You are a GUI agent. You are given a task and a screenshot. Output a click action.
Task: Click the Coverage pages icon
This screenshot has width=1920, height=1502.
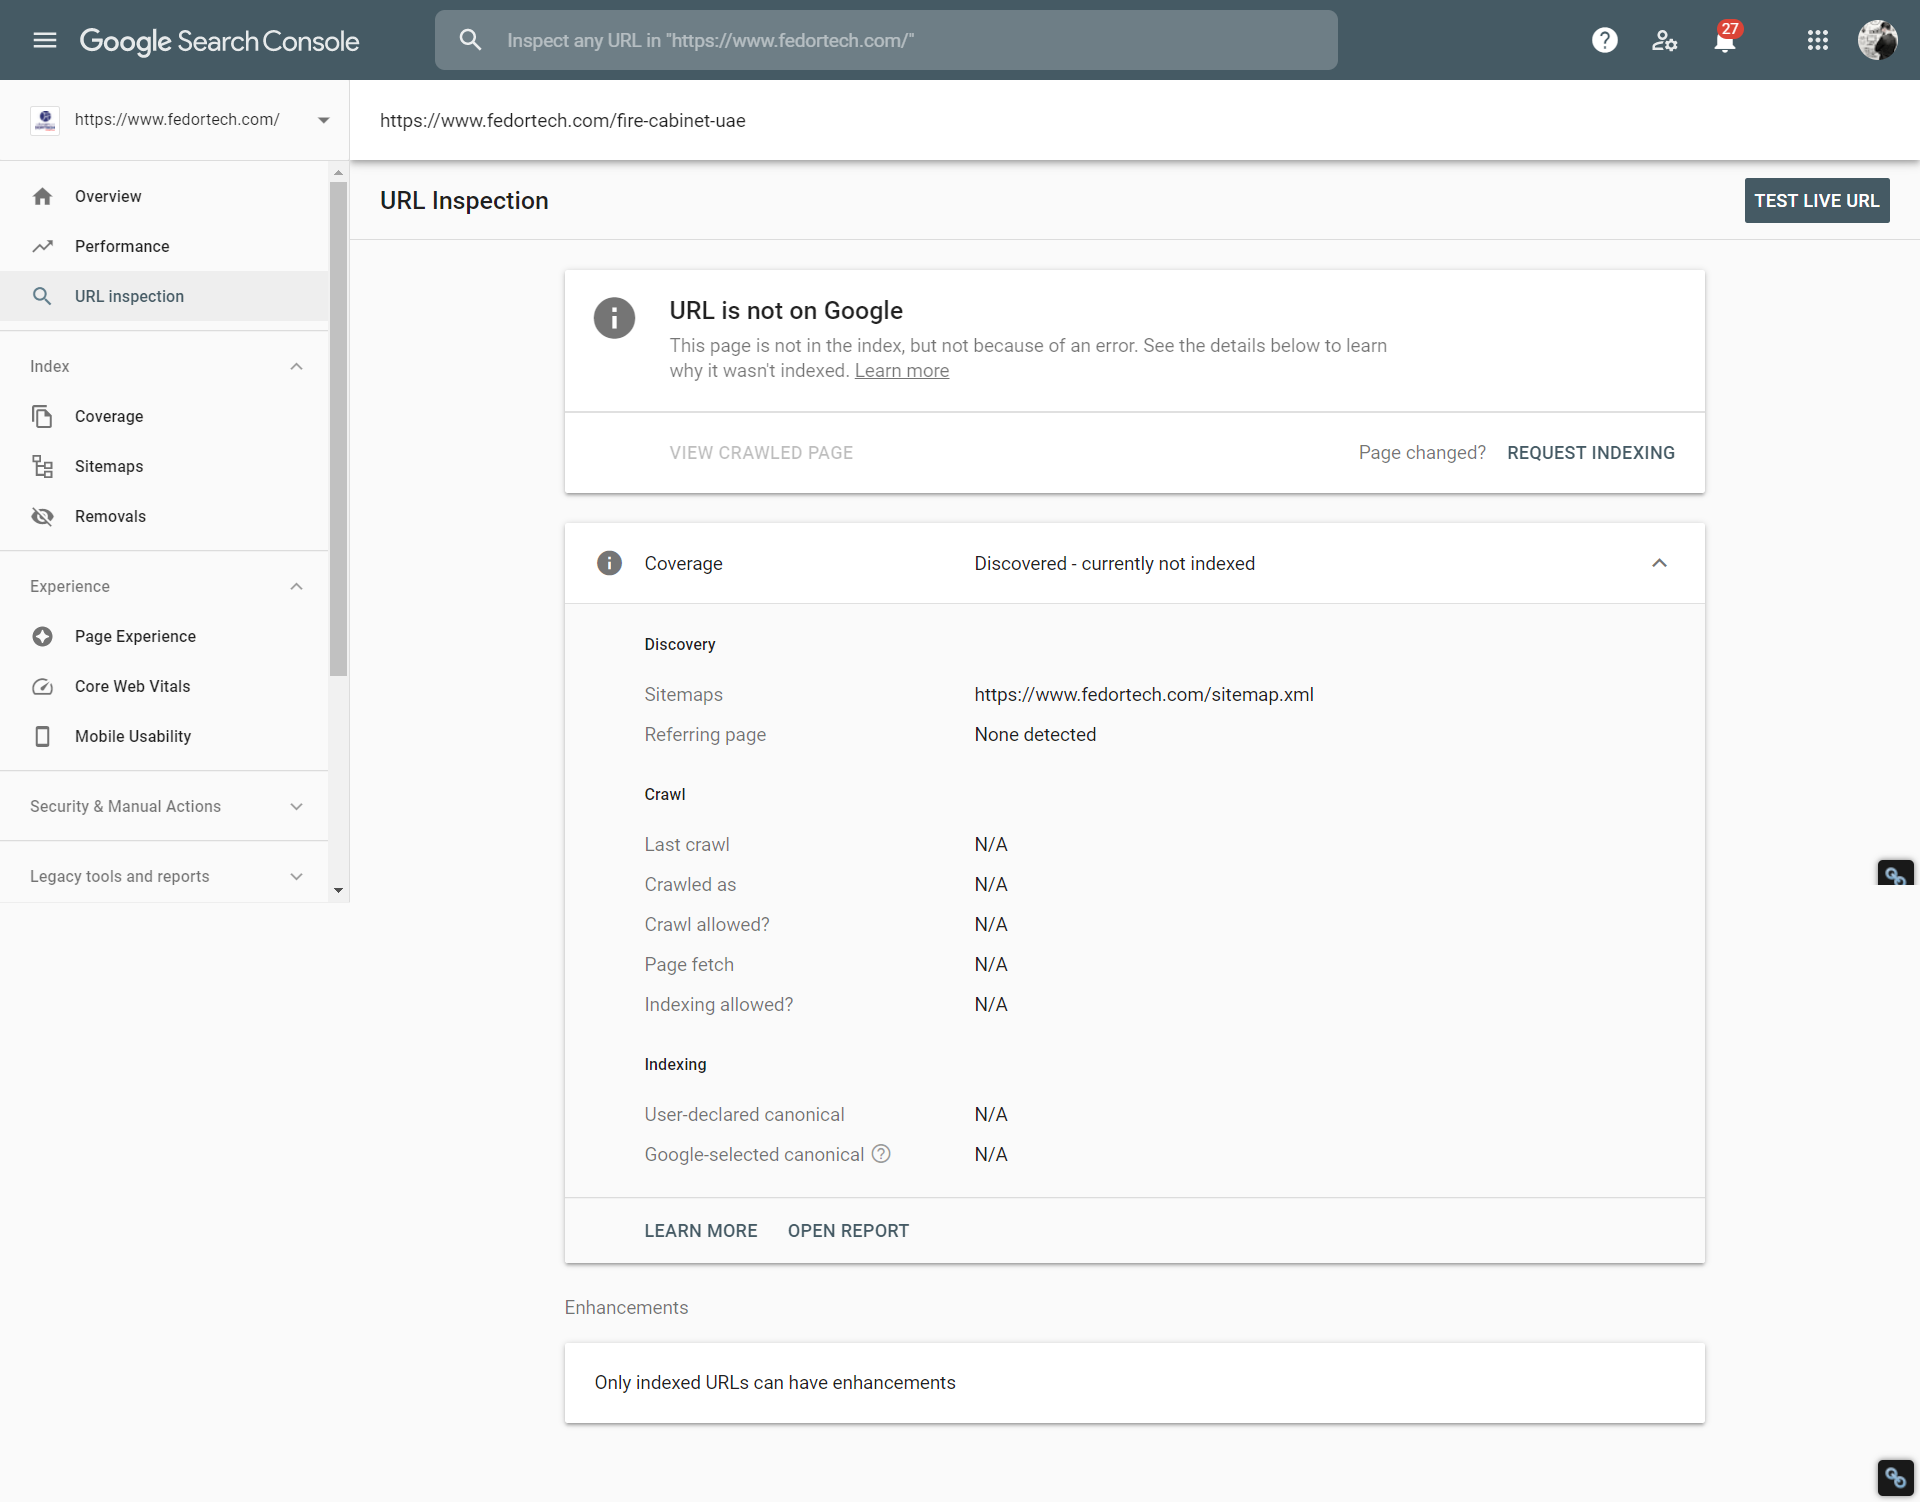pos(42,416)
